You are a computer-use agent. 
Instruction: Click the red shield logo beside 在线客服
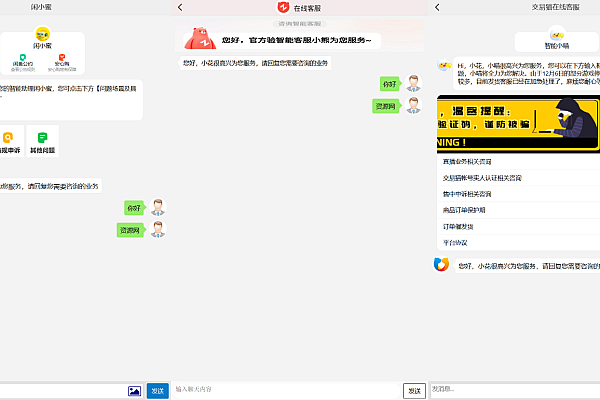(x=283, y=7)
